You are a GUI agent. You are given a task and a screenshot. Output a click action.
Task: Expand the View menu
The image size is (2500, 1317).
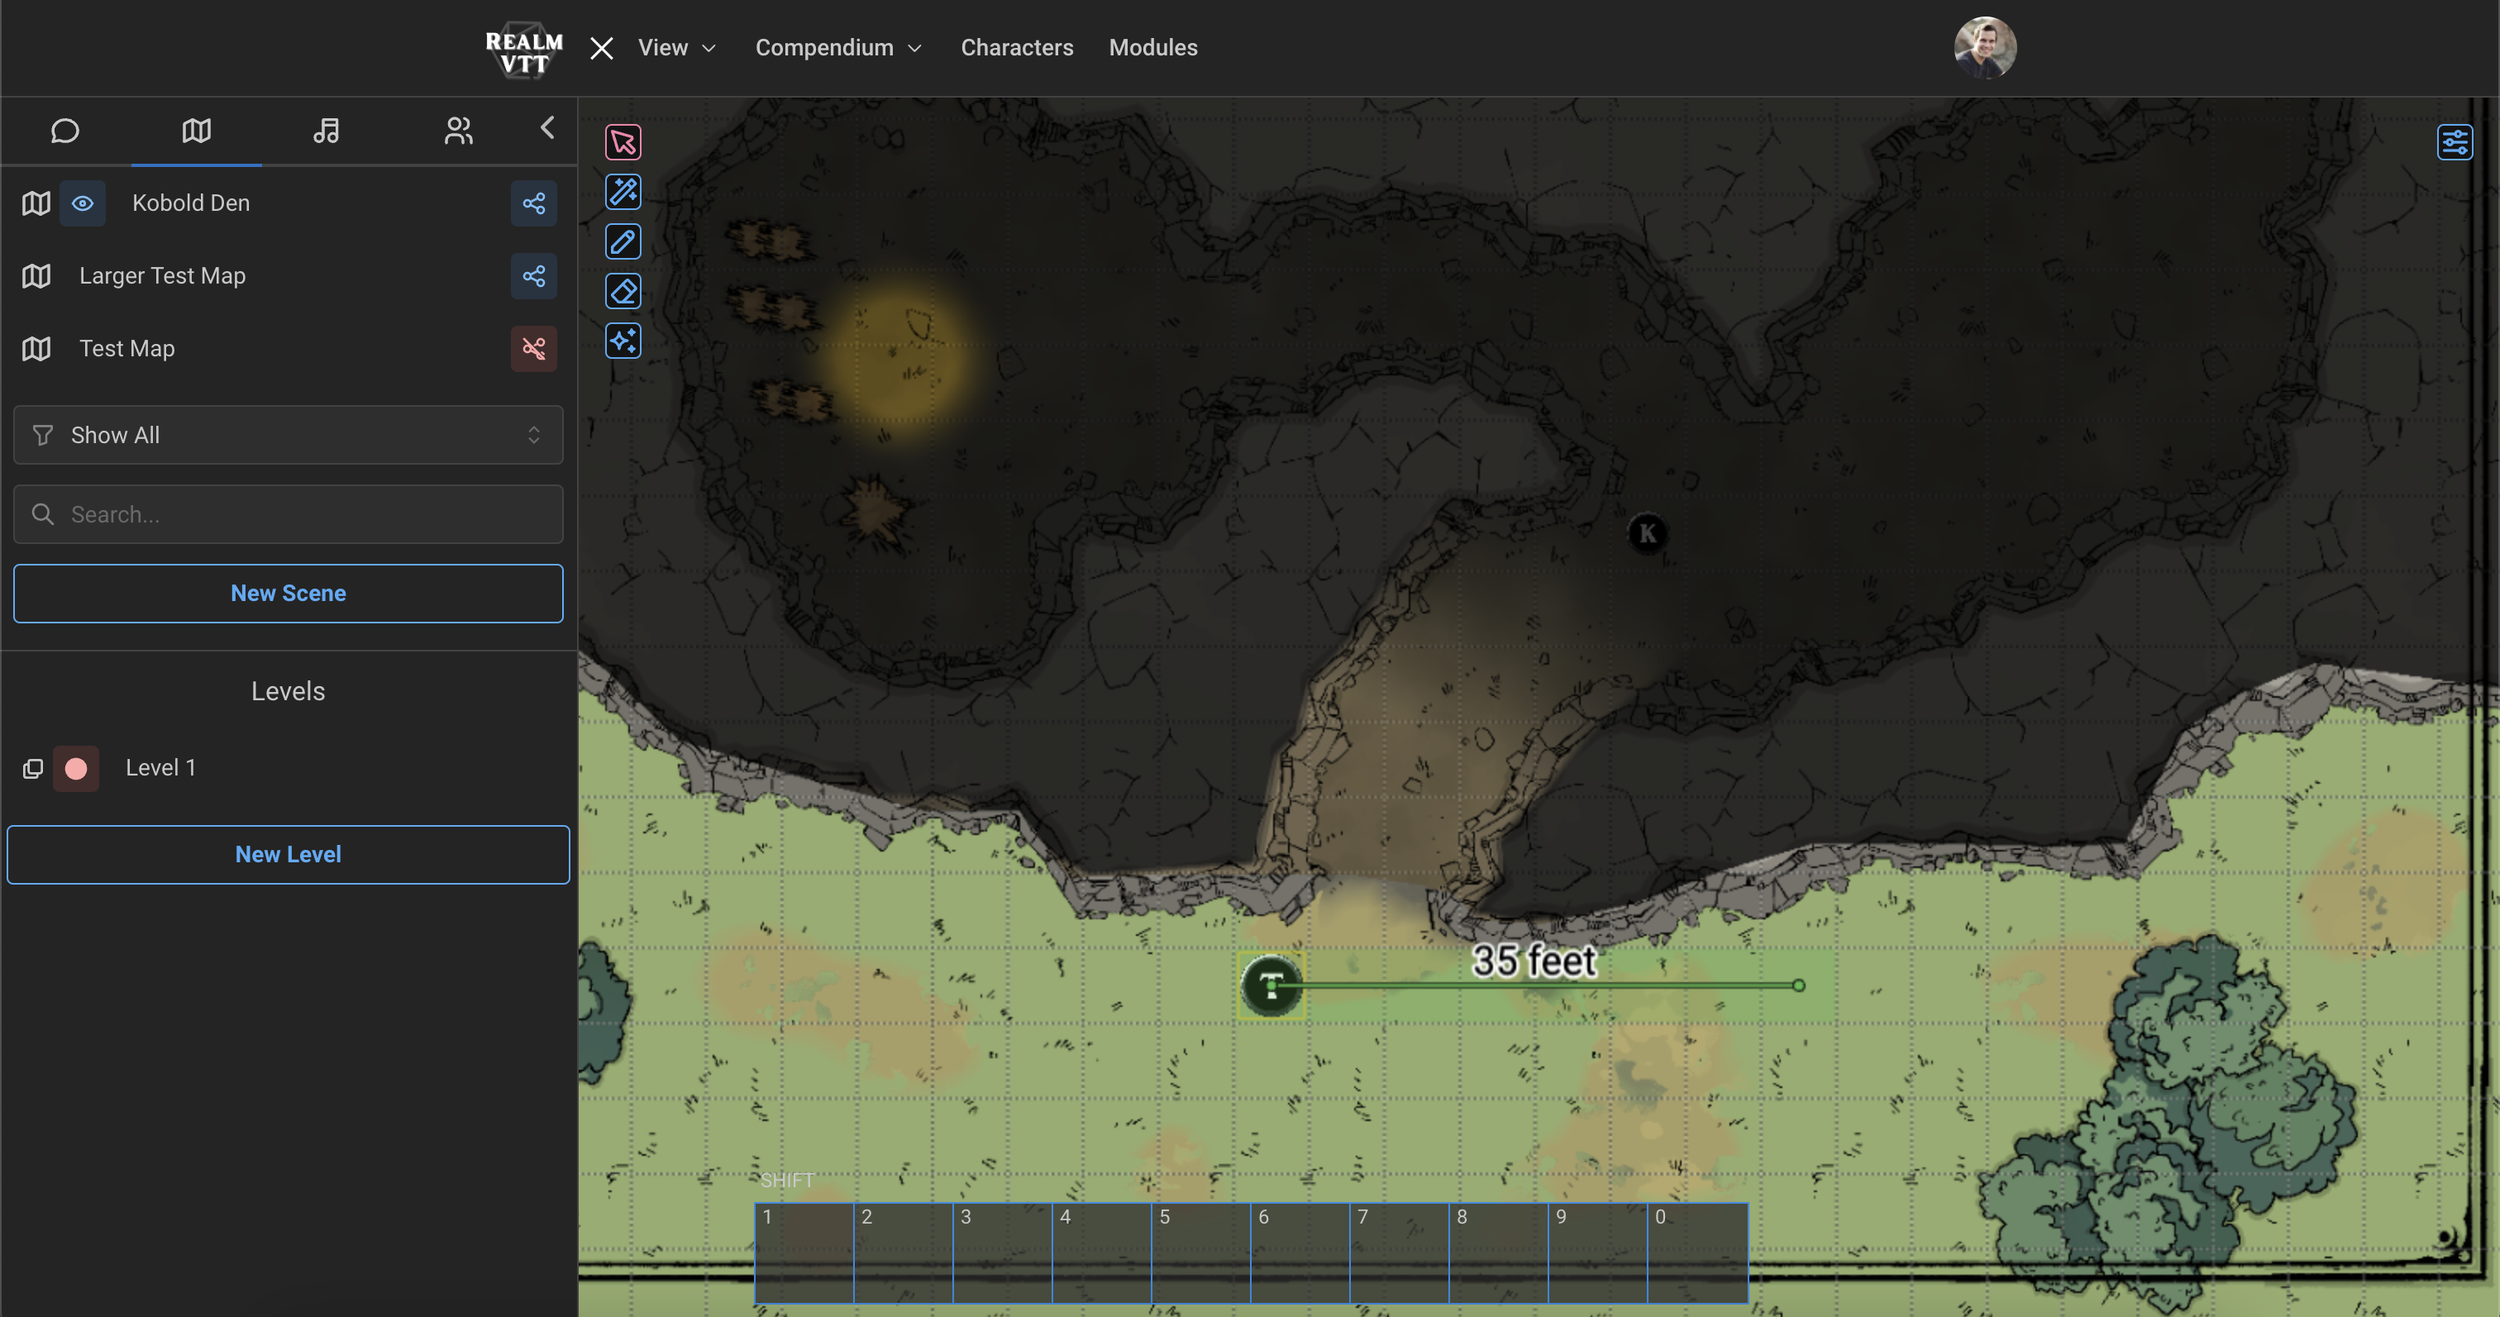pos(677,48)
